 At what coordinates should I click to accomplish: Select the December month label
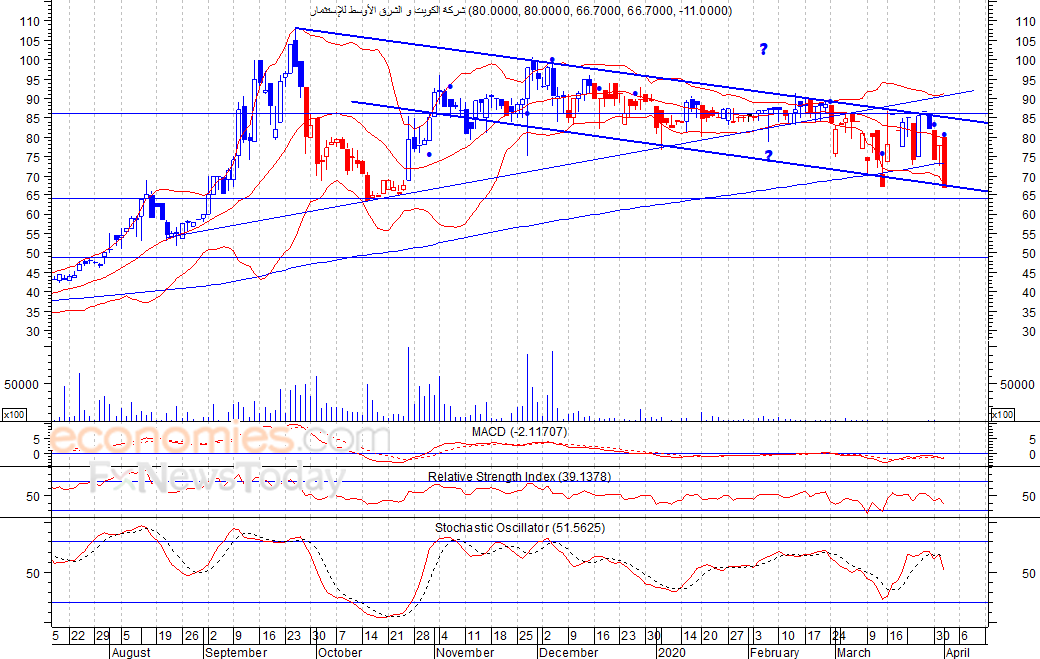coord(568,652)
